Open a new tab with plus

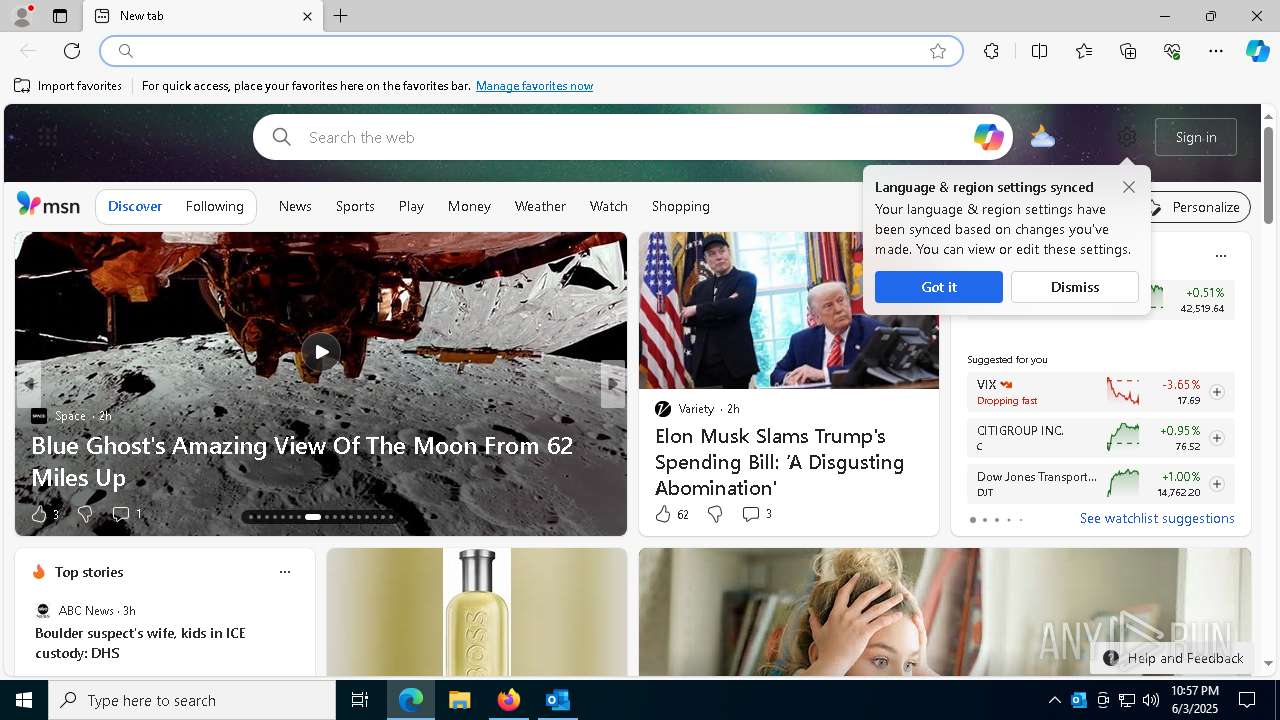pos(341,16)
